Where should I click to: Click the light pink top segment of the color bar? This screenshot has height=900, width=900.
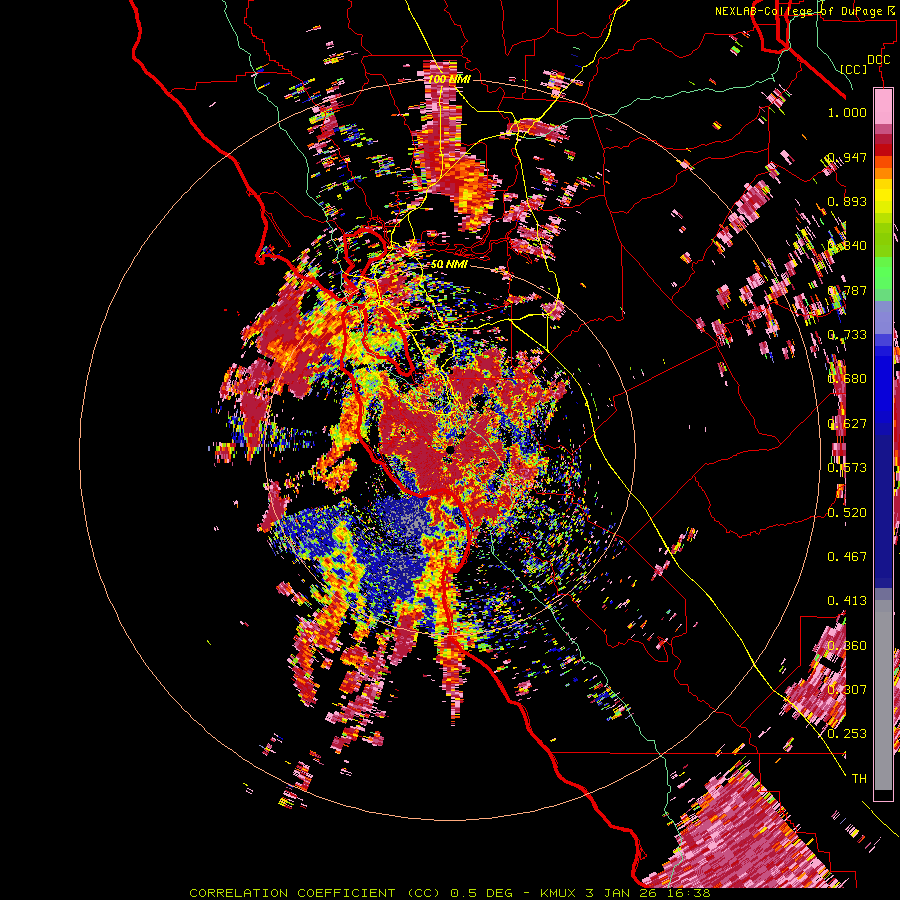(x=883, y=106)
